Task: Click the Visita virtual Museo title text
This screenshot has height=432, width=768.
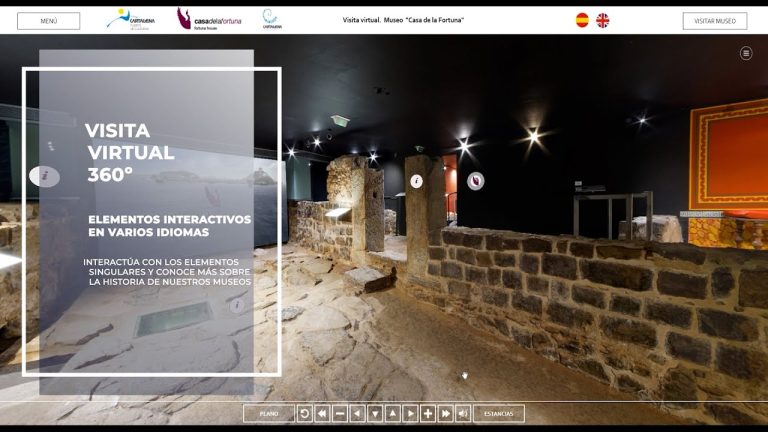Action: point(403,20)
